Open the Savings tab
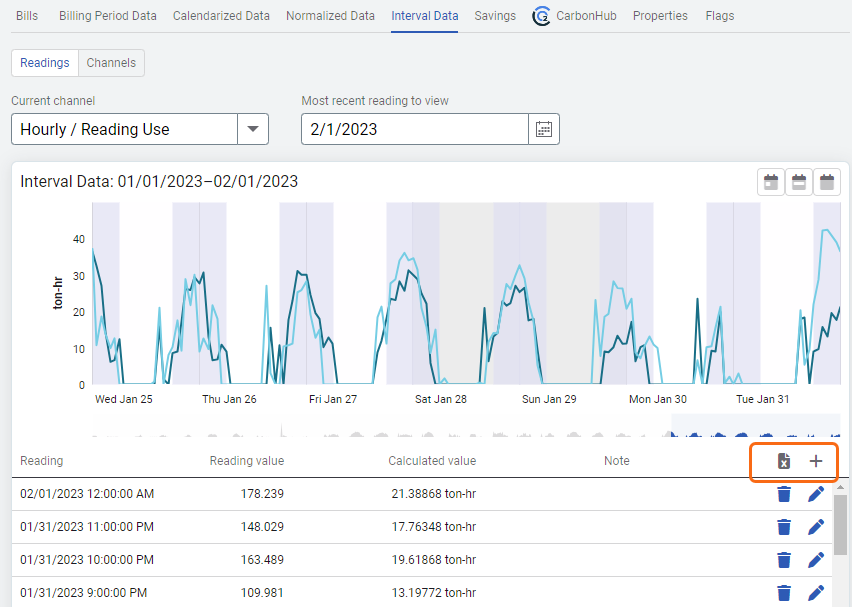852x607 pixels. (x=495, y=16)
